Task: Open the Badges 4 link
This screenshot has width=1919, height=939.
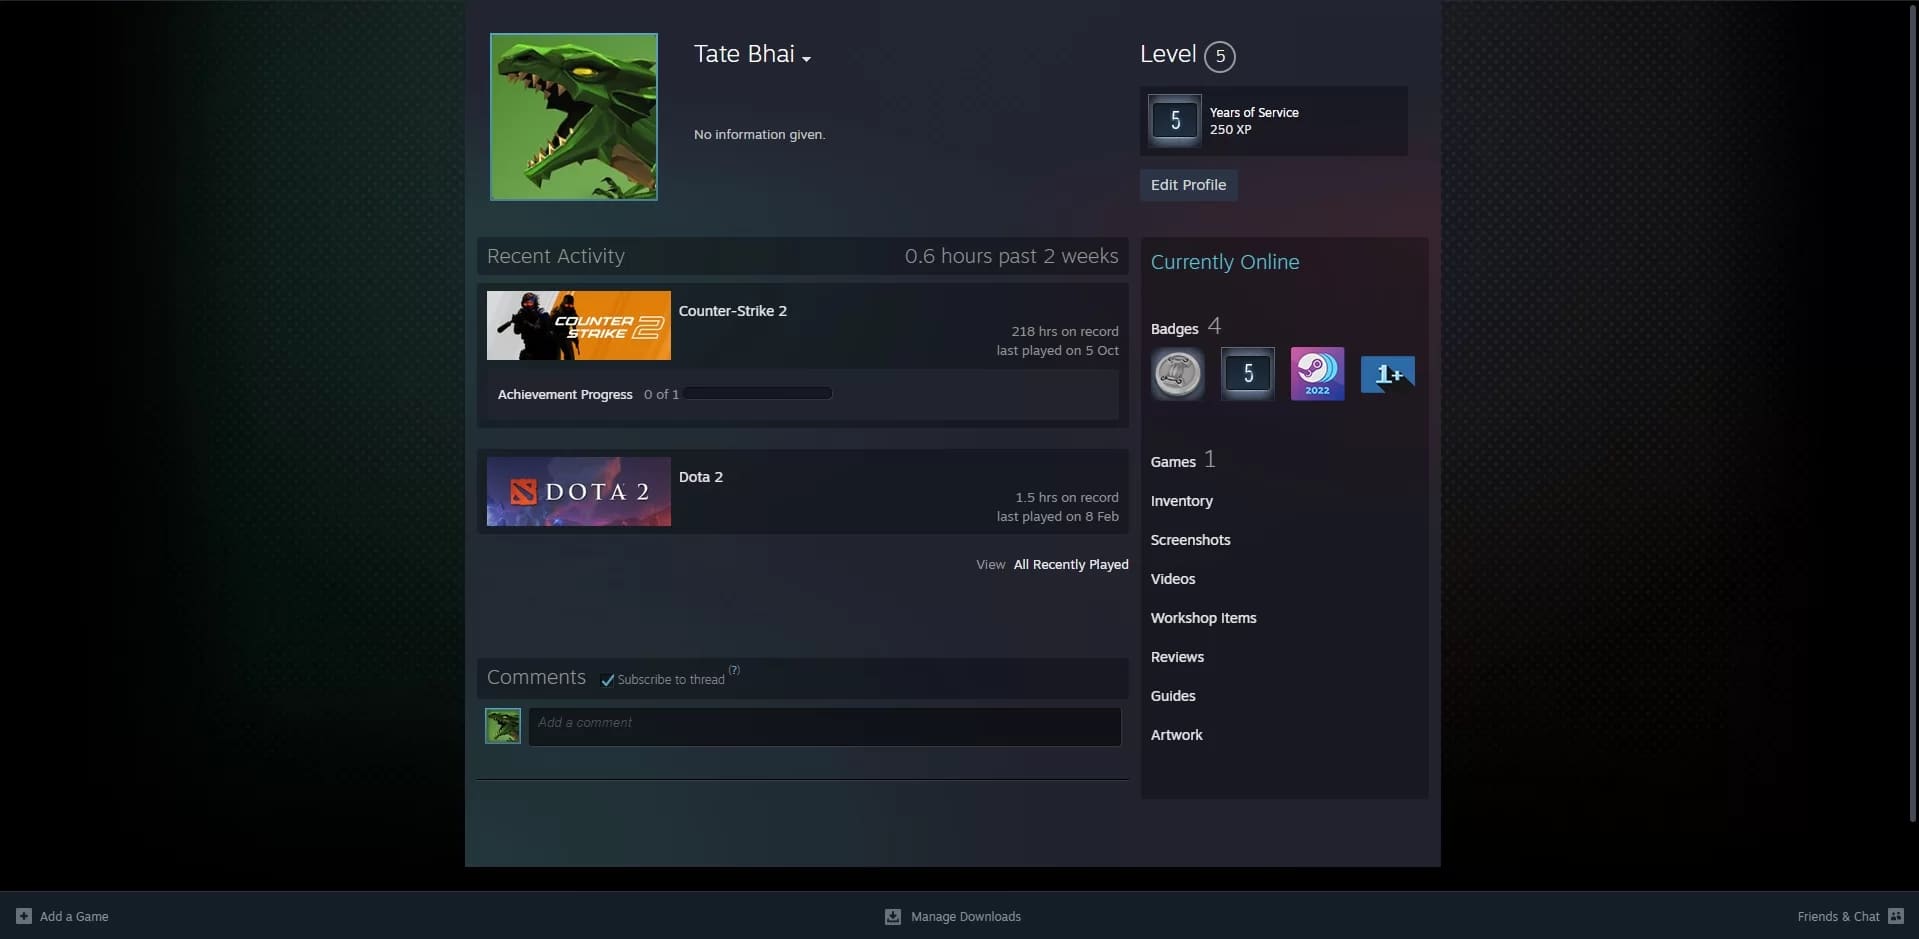Action: [1186, 327]
